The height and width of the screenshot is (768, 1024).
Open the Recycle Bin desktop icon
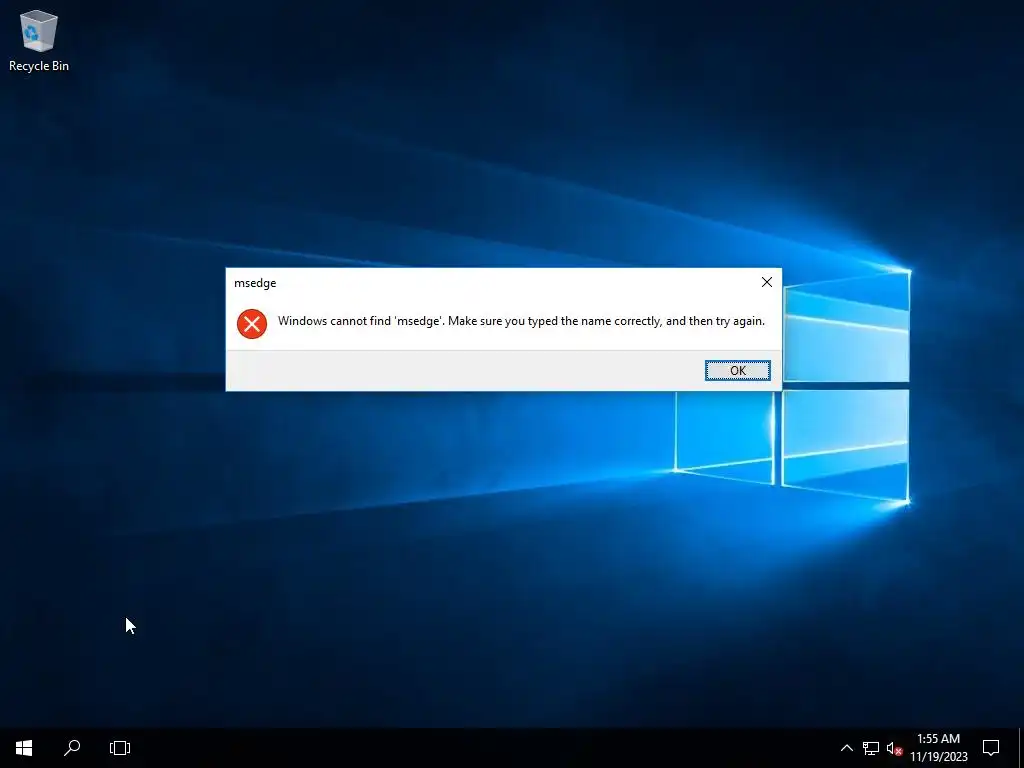tap(39, 40)
